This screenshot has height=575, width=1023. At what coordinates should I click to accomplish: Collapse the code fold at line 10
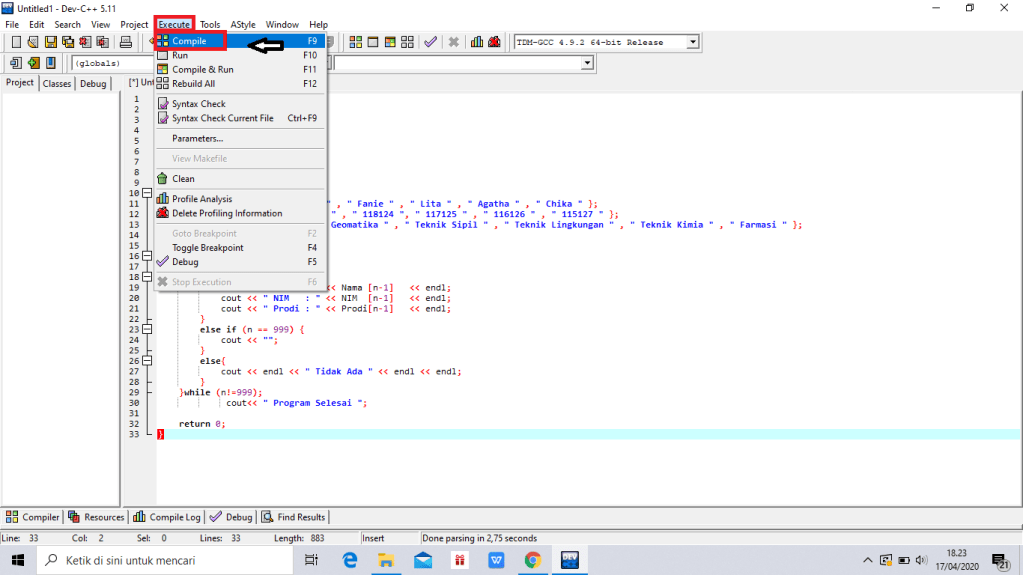click(147, 193)
